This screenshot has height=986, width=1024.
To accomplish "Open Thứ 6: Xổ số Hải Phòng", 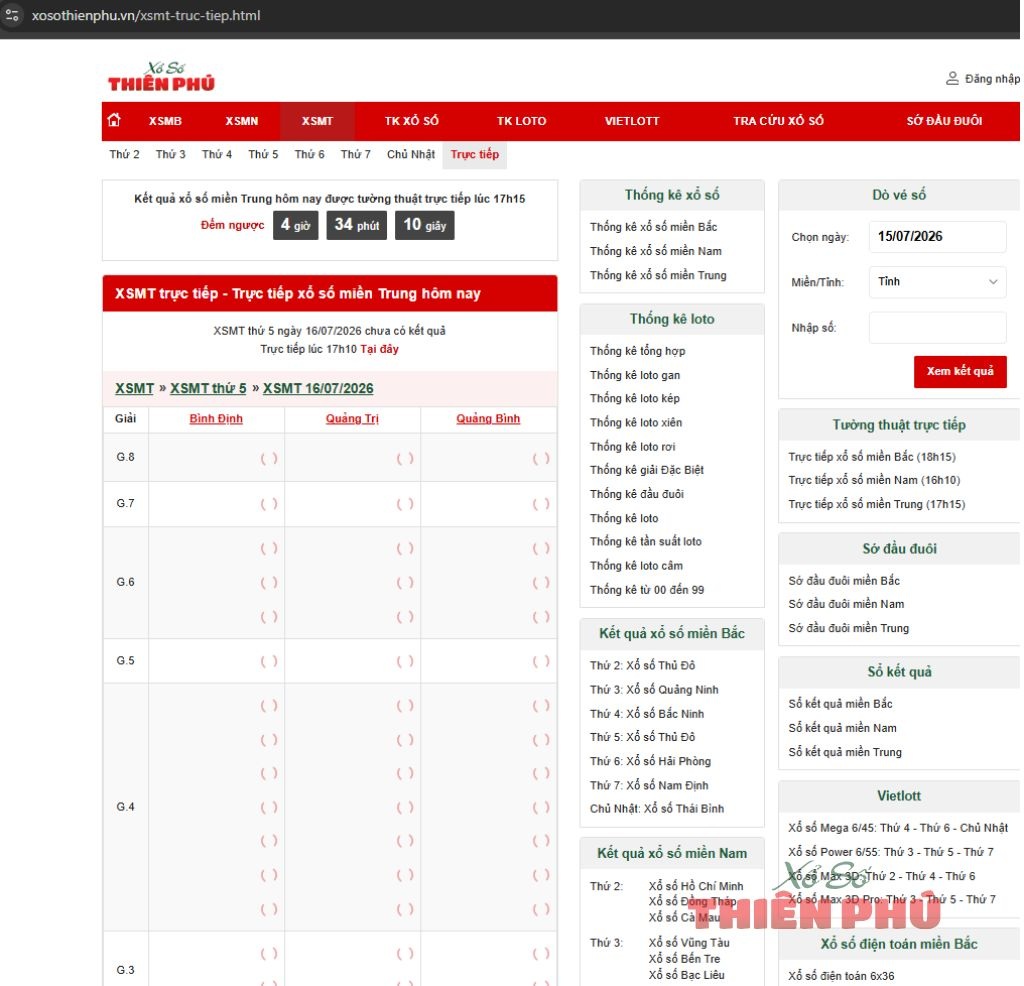I will tap(650, 761).
